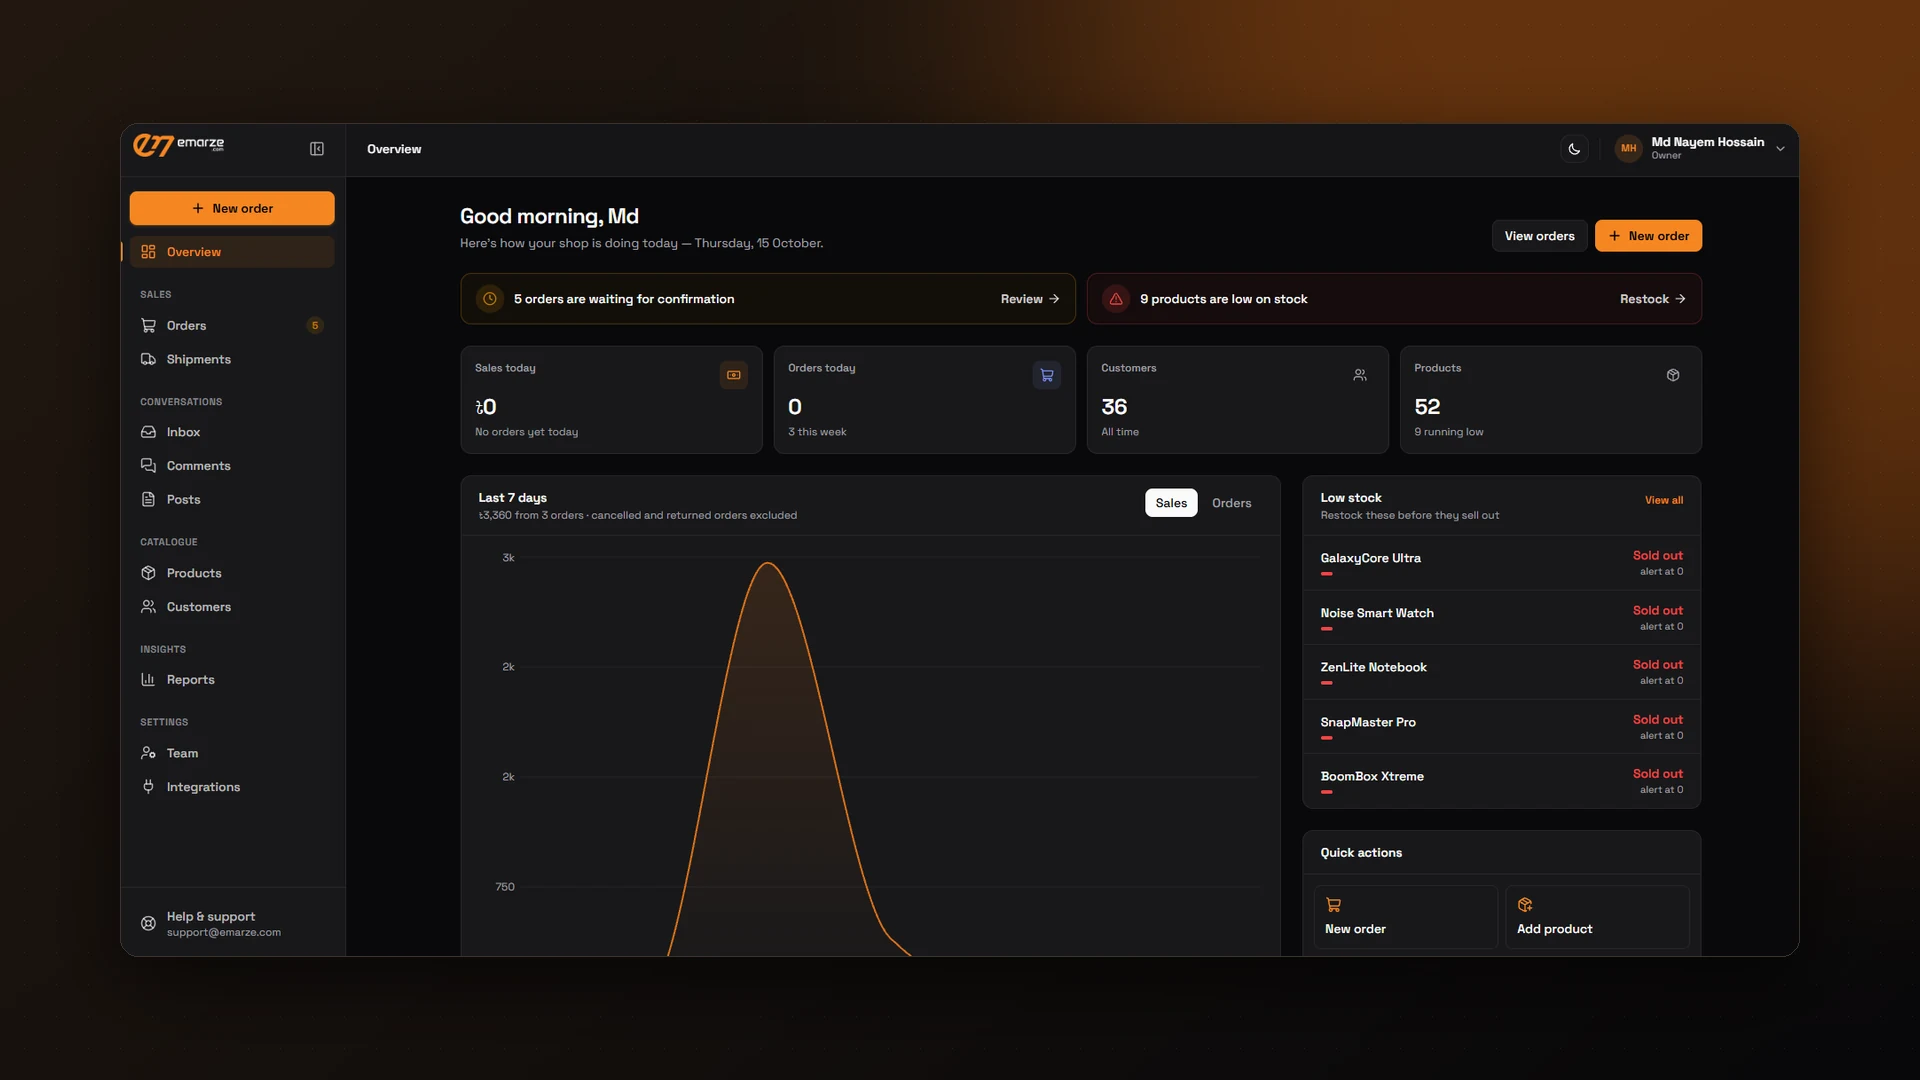Click View all in Low stock panel
Image resolution: width=1920 pixels, height=1080 pixels.
[1663, 500]
